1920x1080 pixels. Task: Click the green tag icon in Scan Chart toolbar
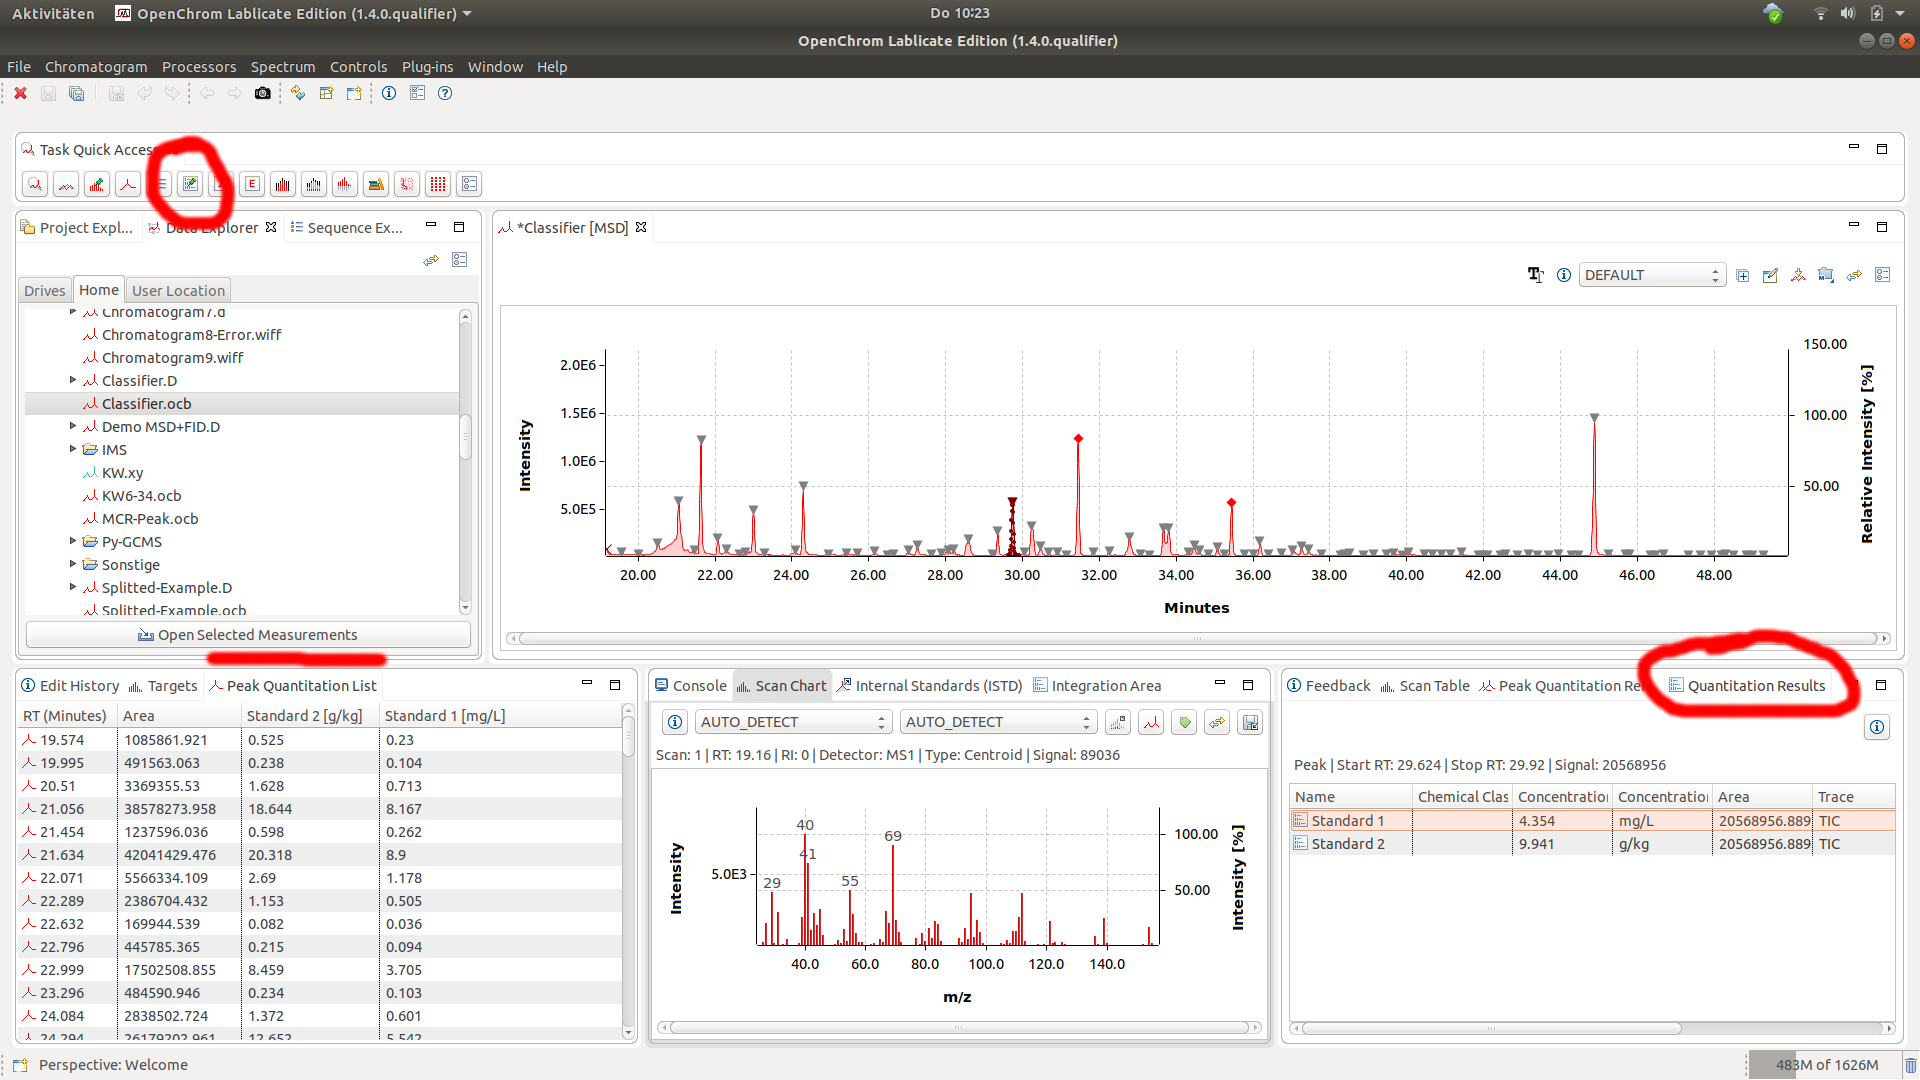click(x=1185, y=722)
